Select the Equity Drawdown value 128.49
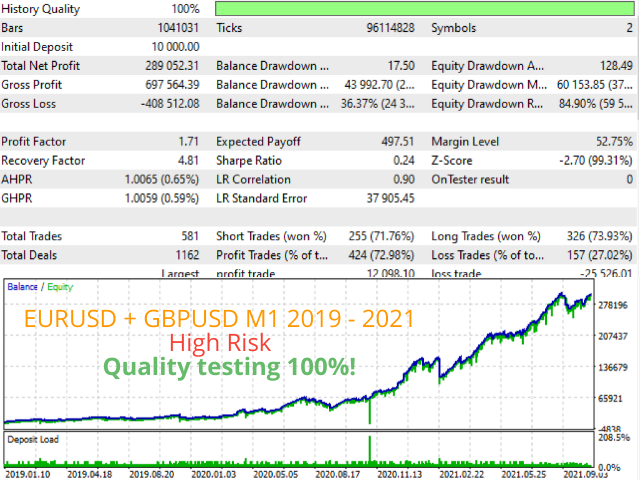The width and height of the screenshot is (640, 480). tap(616, 66)
